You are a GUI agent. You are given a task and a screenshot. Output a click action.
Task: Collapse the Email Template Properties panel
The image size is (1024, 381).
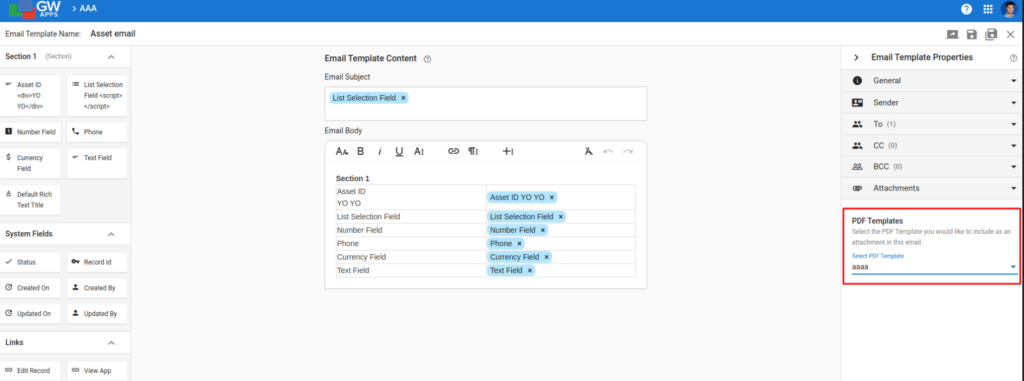pyautogui.click(x=856, y=58)
